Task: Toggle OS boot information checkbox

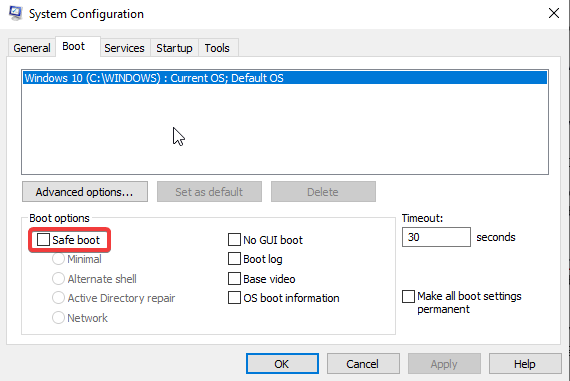Action: coord(234,298)
